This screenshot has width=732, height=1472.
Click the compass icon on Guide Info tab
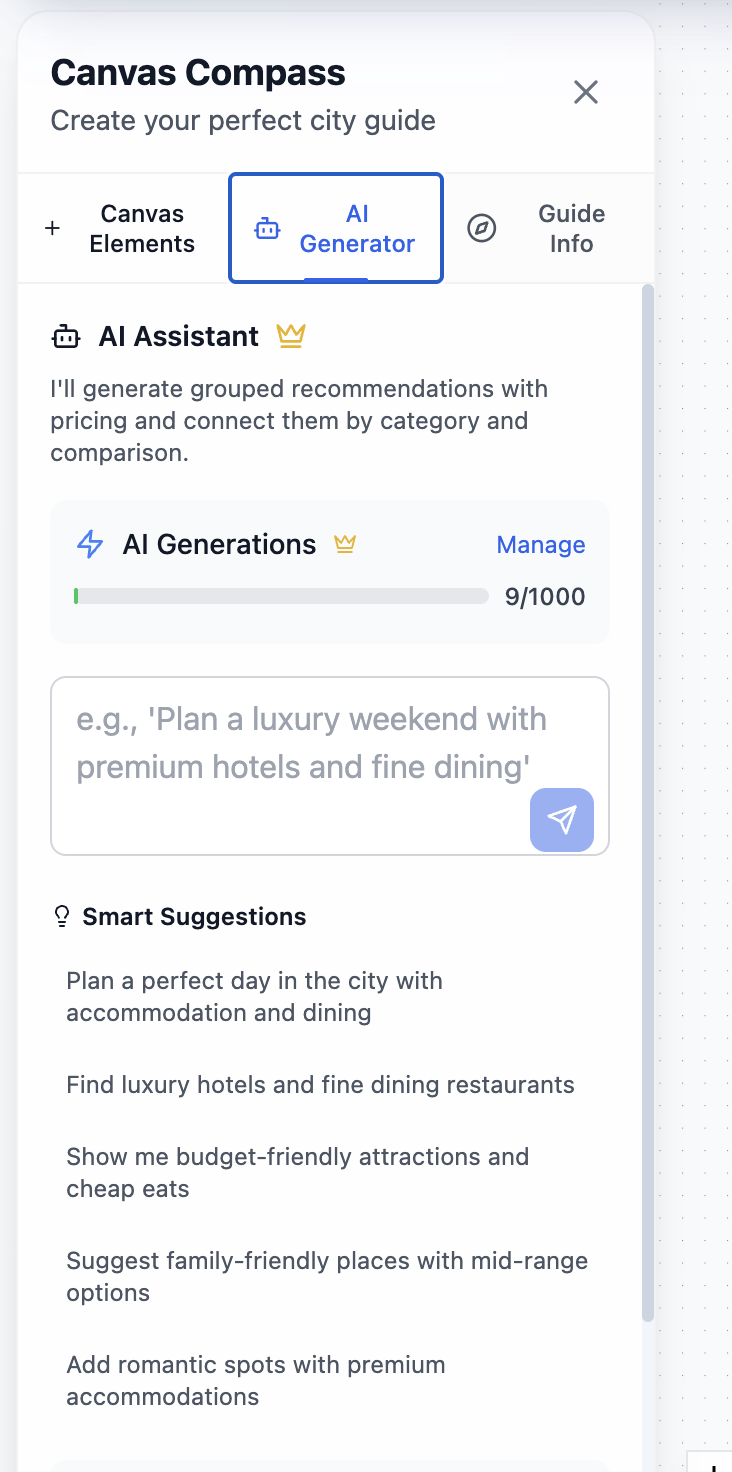click(x=482, y=229)
